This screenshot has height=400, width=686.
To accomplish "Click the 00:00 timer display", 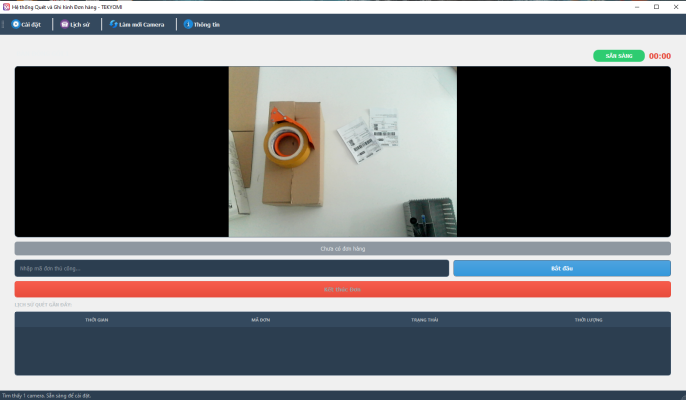I will point(660,56).
